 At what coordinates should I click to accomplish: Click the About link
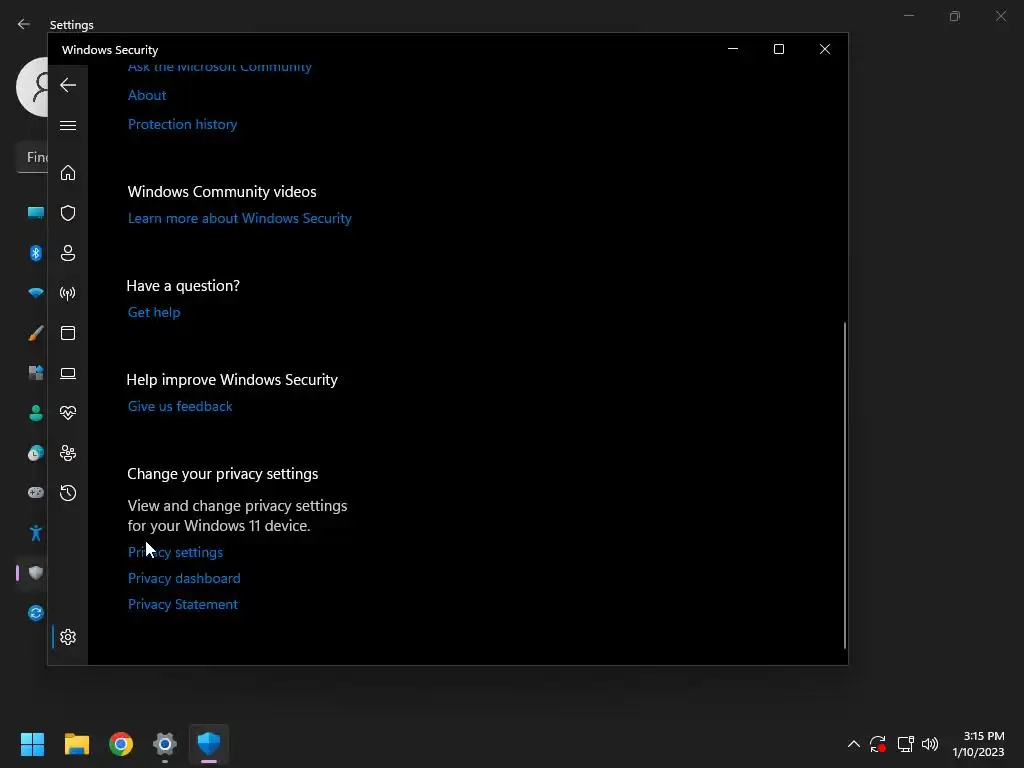tap(147, 95)
